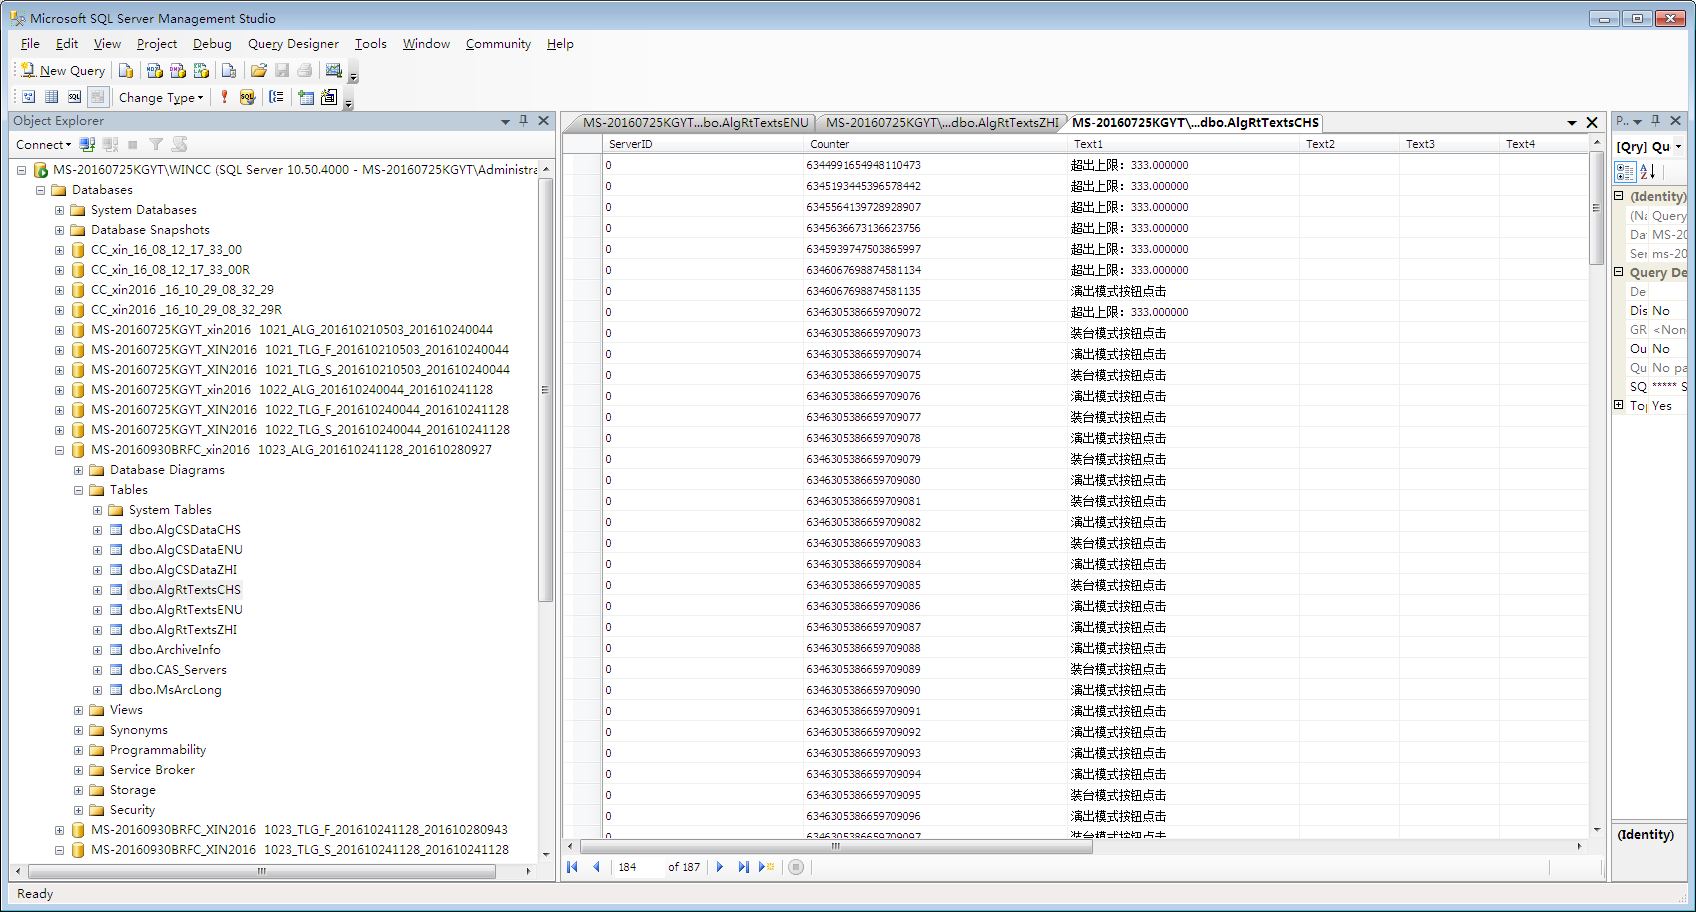Open the Query Designer menu
1696x912 pixels.
point(292,44)
